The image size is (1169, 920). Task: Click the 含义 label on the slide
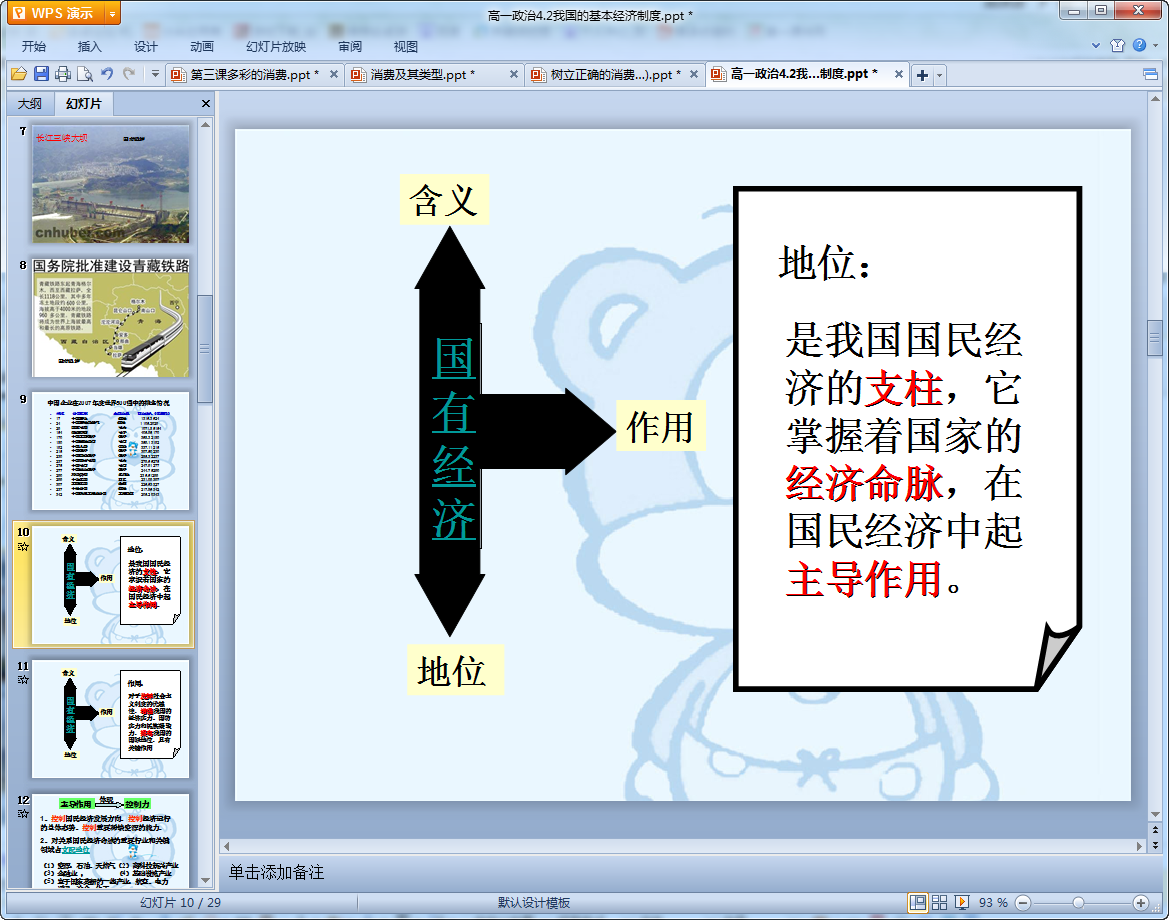click(x=444, y=200)
